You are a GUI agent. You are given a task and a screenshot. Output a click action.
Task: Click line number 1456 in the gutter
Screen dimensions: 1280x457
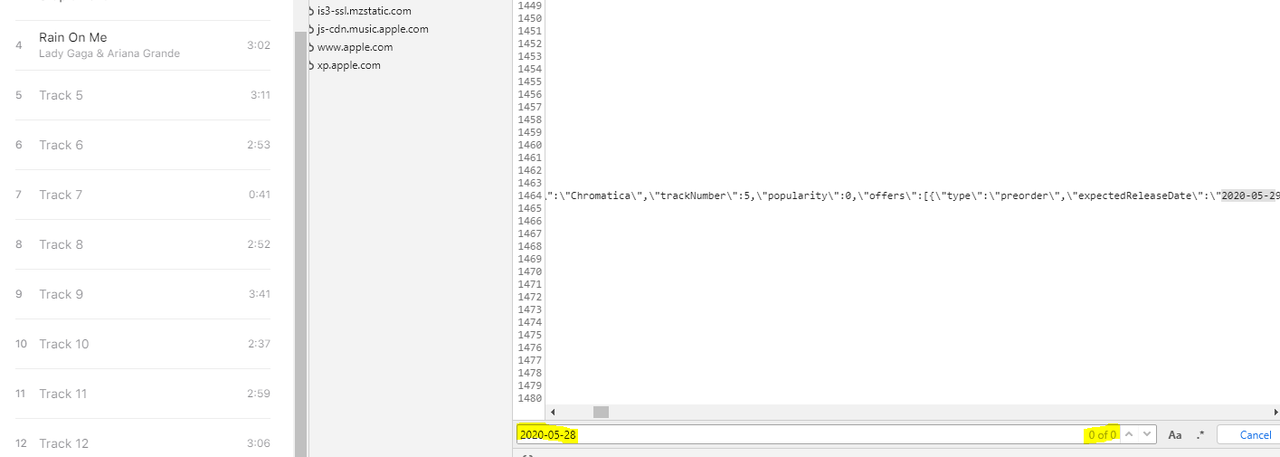tap(529, 94)
